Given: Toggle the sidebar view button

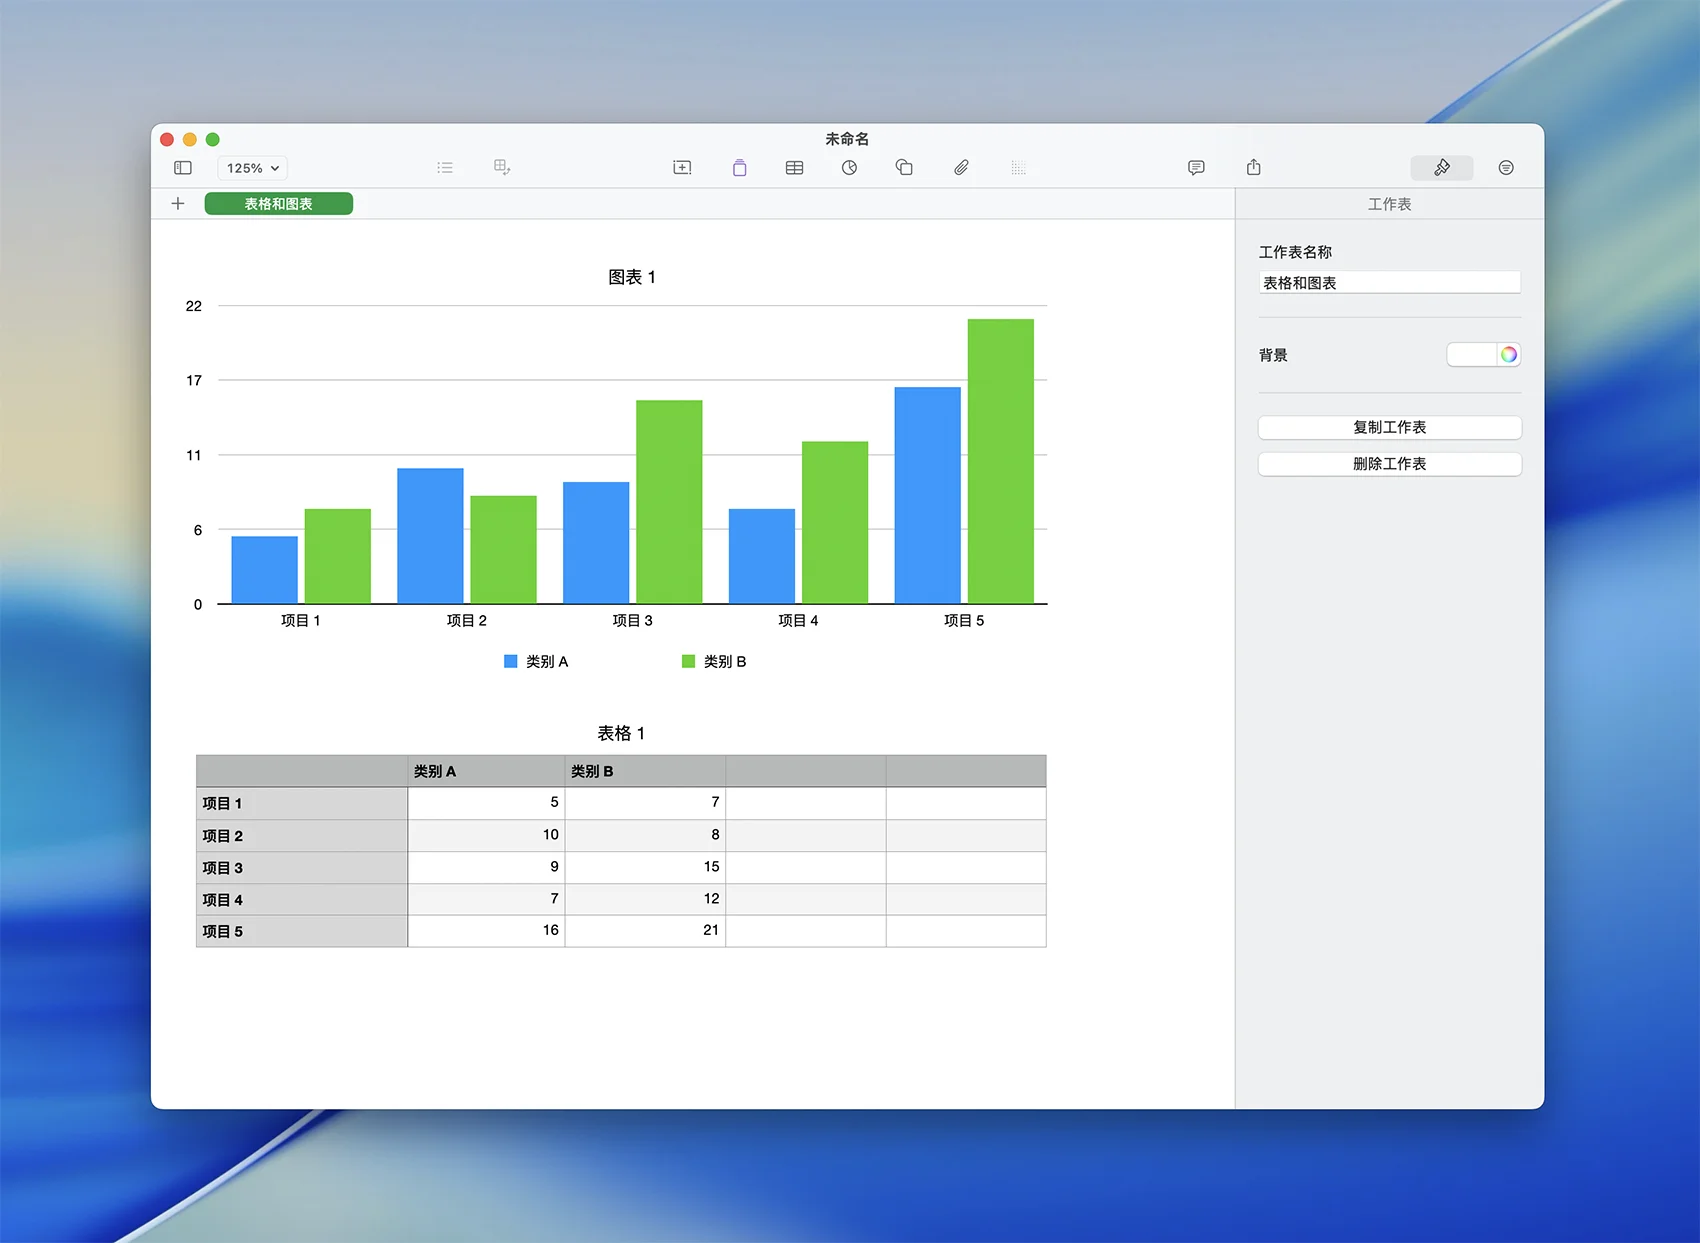Looking at the screenshot, I should tap(183, 168).
